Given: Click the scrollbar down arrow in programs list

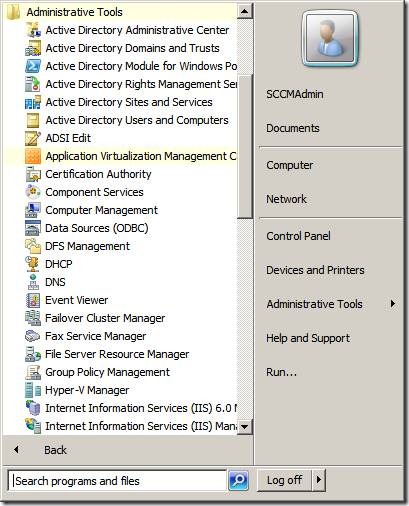Looking at the screenshot, I should coord(245,426).
